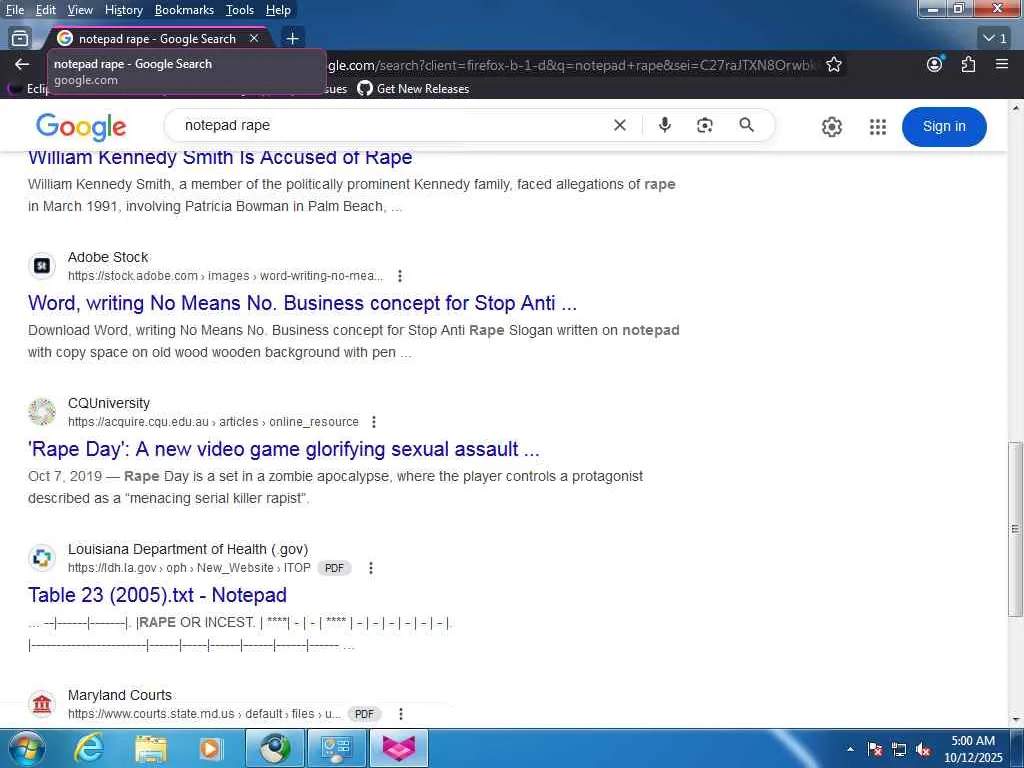
Task: Click the network tray icon
Action: click(899, 750)
